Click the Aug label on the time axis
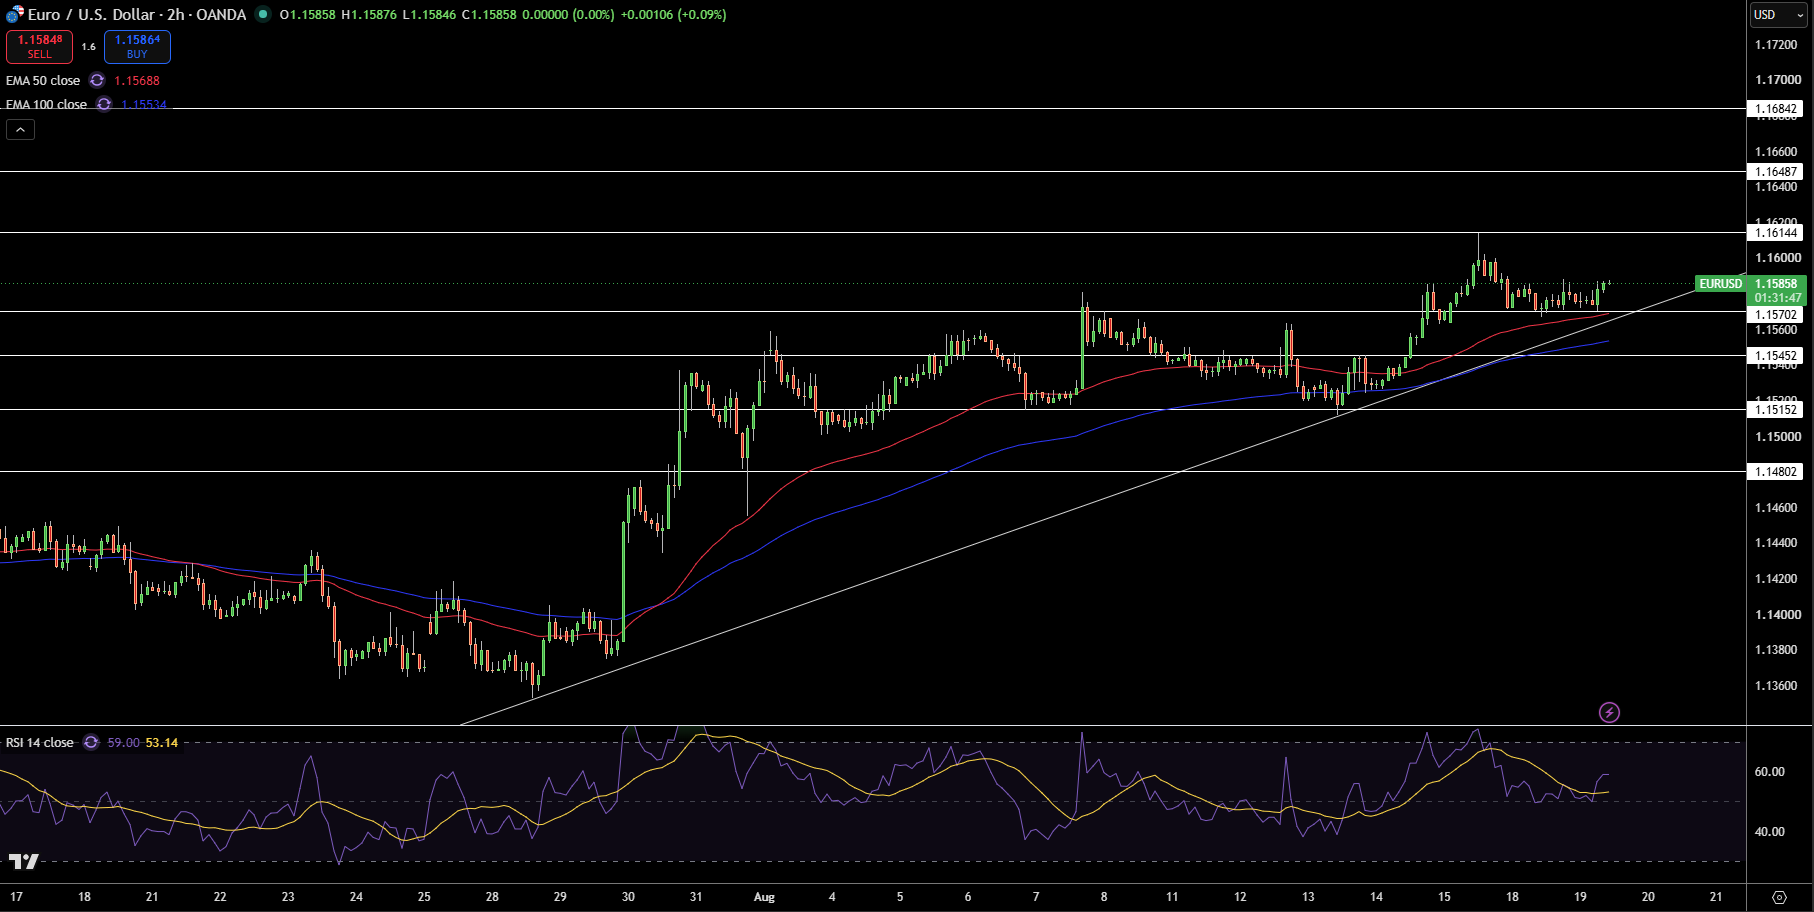 pos(764,897)
